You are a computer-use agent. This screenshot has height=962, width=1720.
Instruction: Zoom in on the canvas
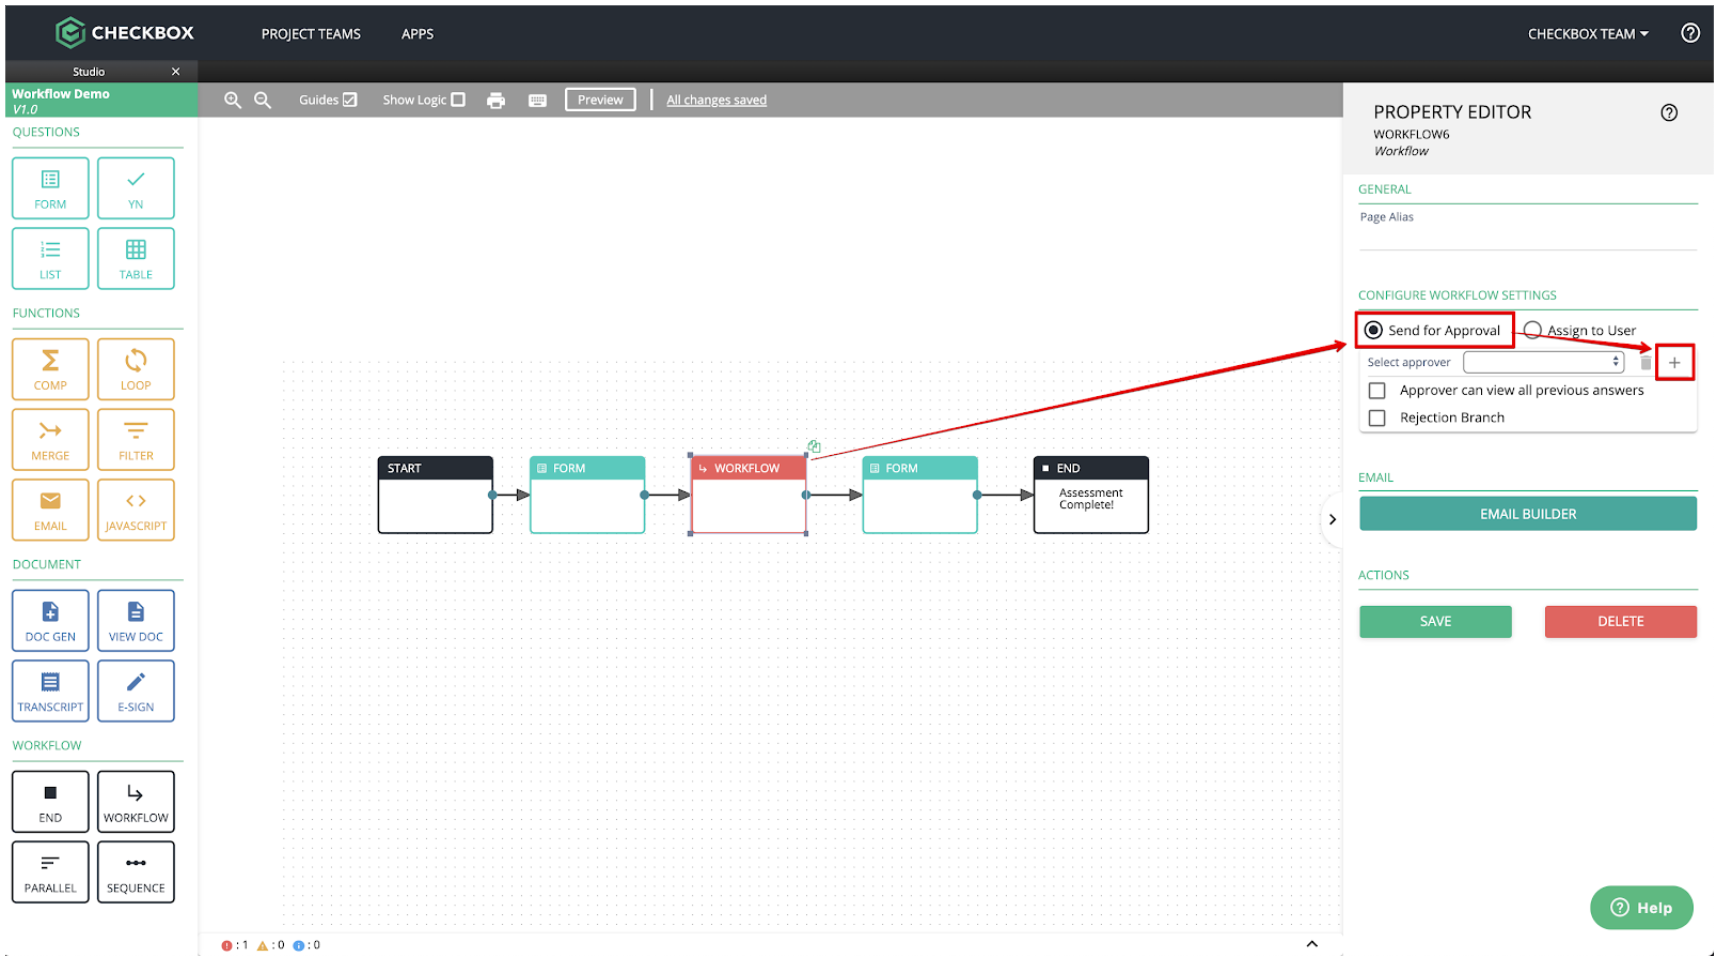point(233,100)
